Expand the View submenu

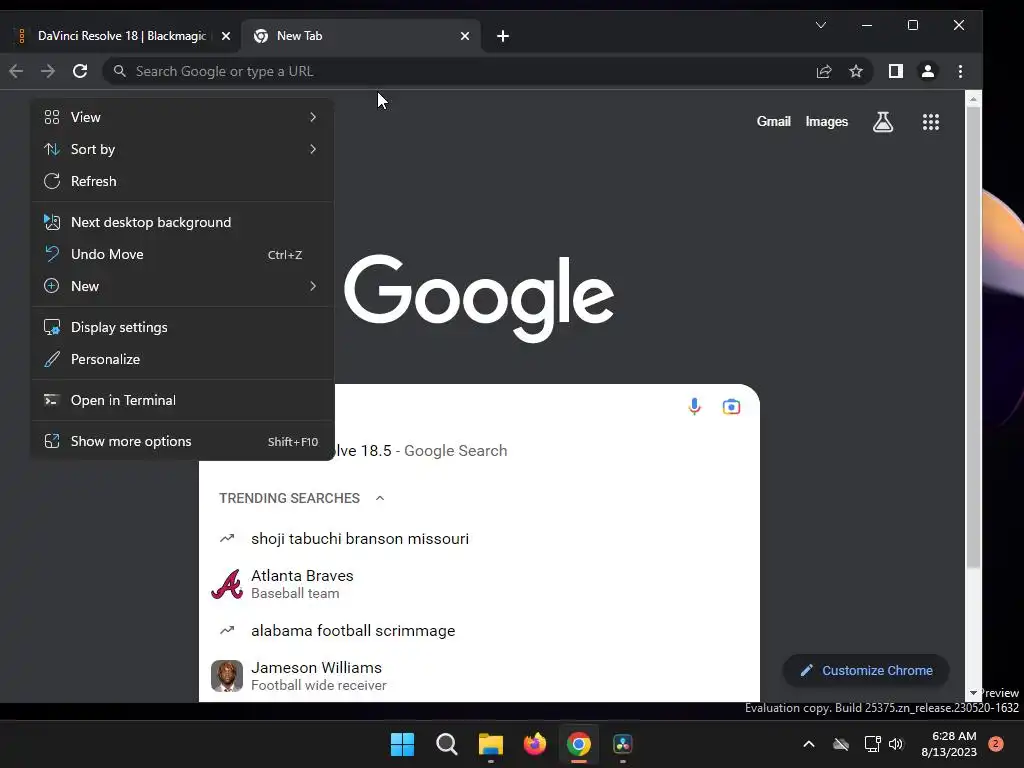[183, 117]
